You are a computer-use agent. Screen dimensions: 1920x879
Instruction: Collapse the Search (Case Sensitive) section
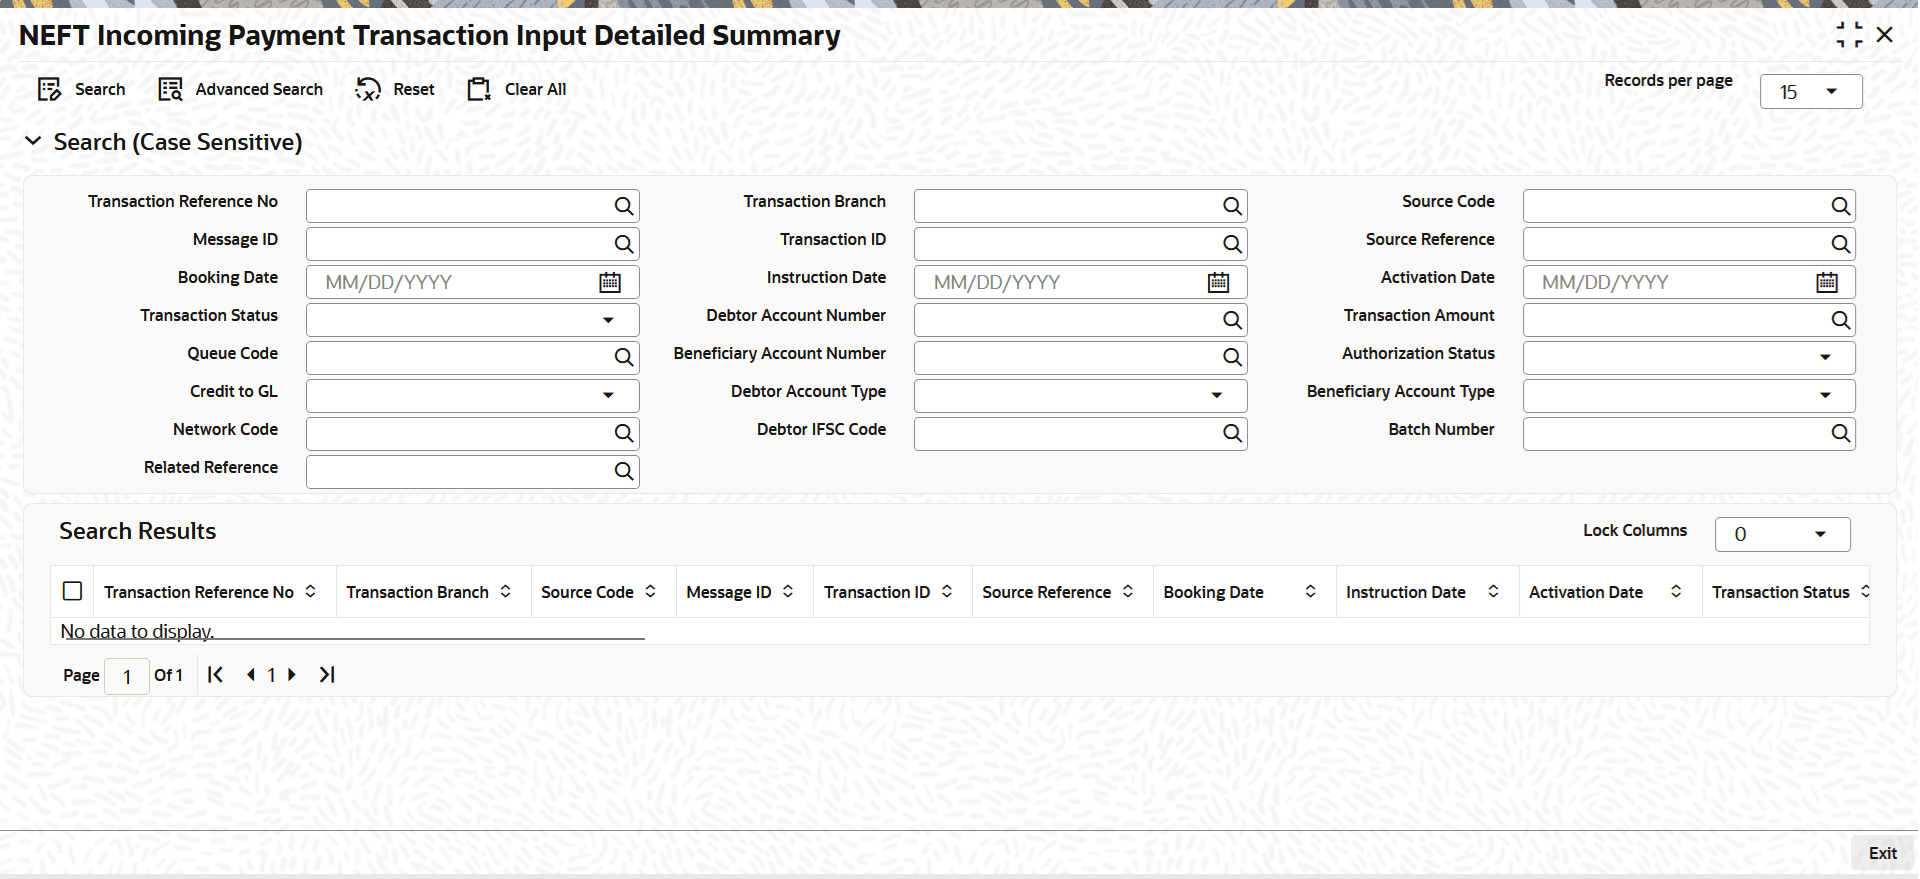[33, 142]
